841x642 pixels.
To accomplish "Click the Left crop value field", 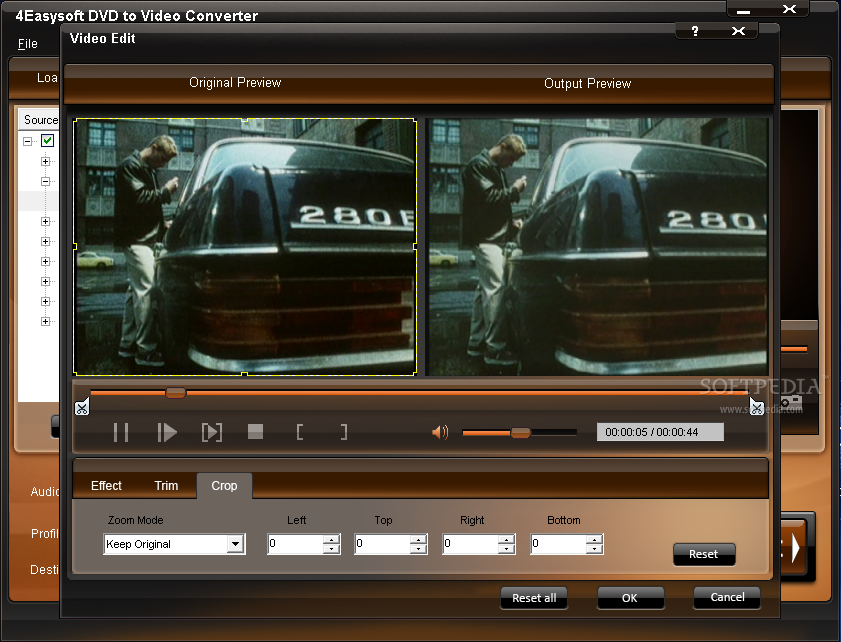I will pos(296,544).
